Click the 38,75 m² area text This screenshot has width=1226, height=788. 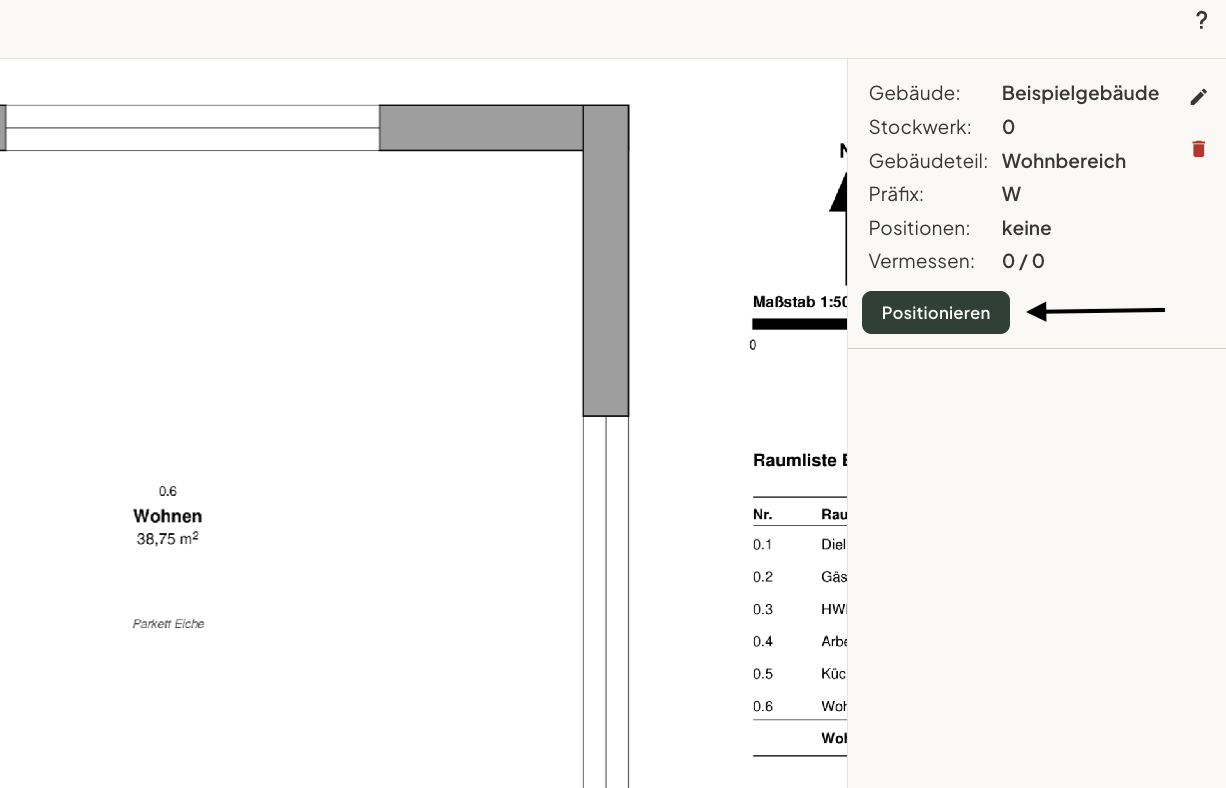(168, 539)
